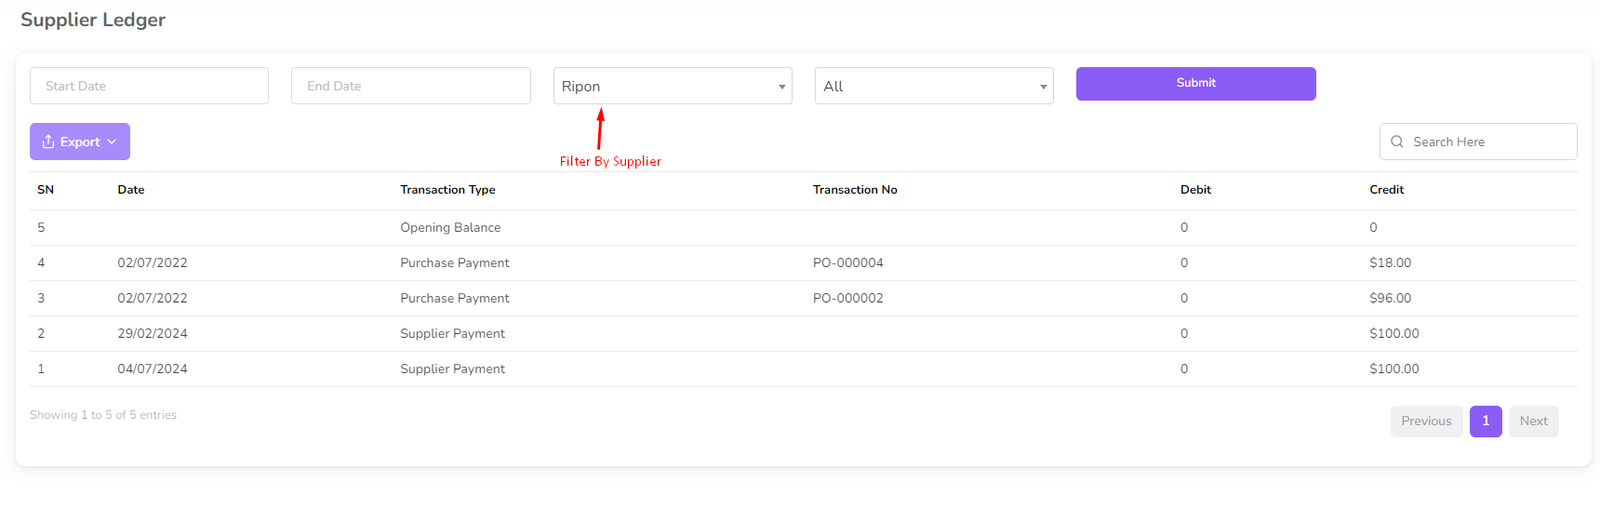
Task: Go to the Previous page
Action: [1425, 421]
